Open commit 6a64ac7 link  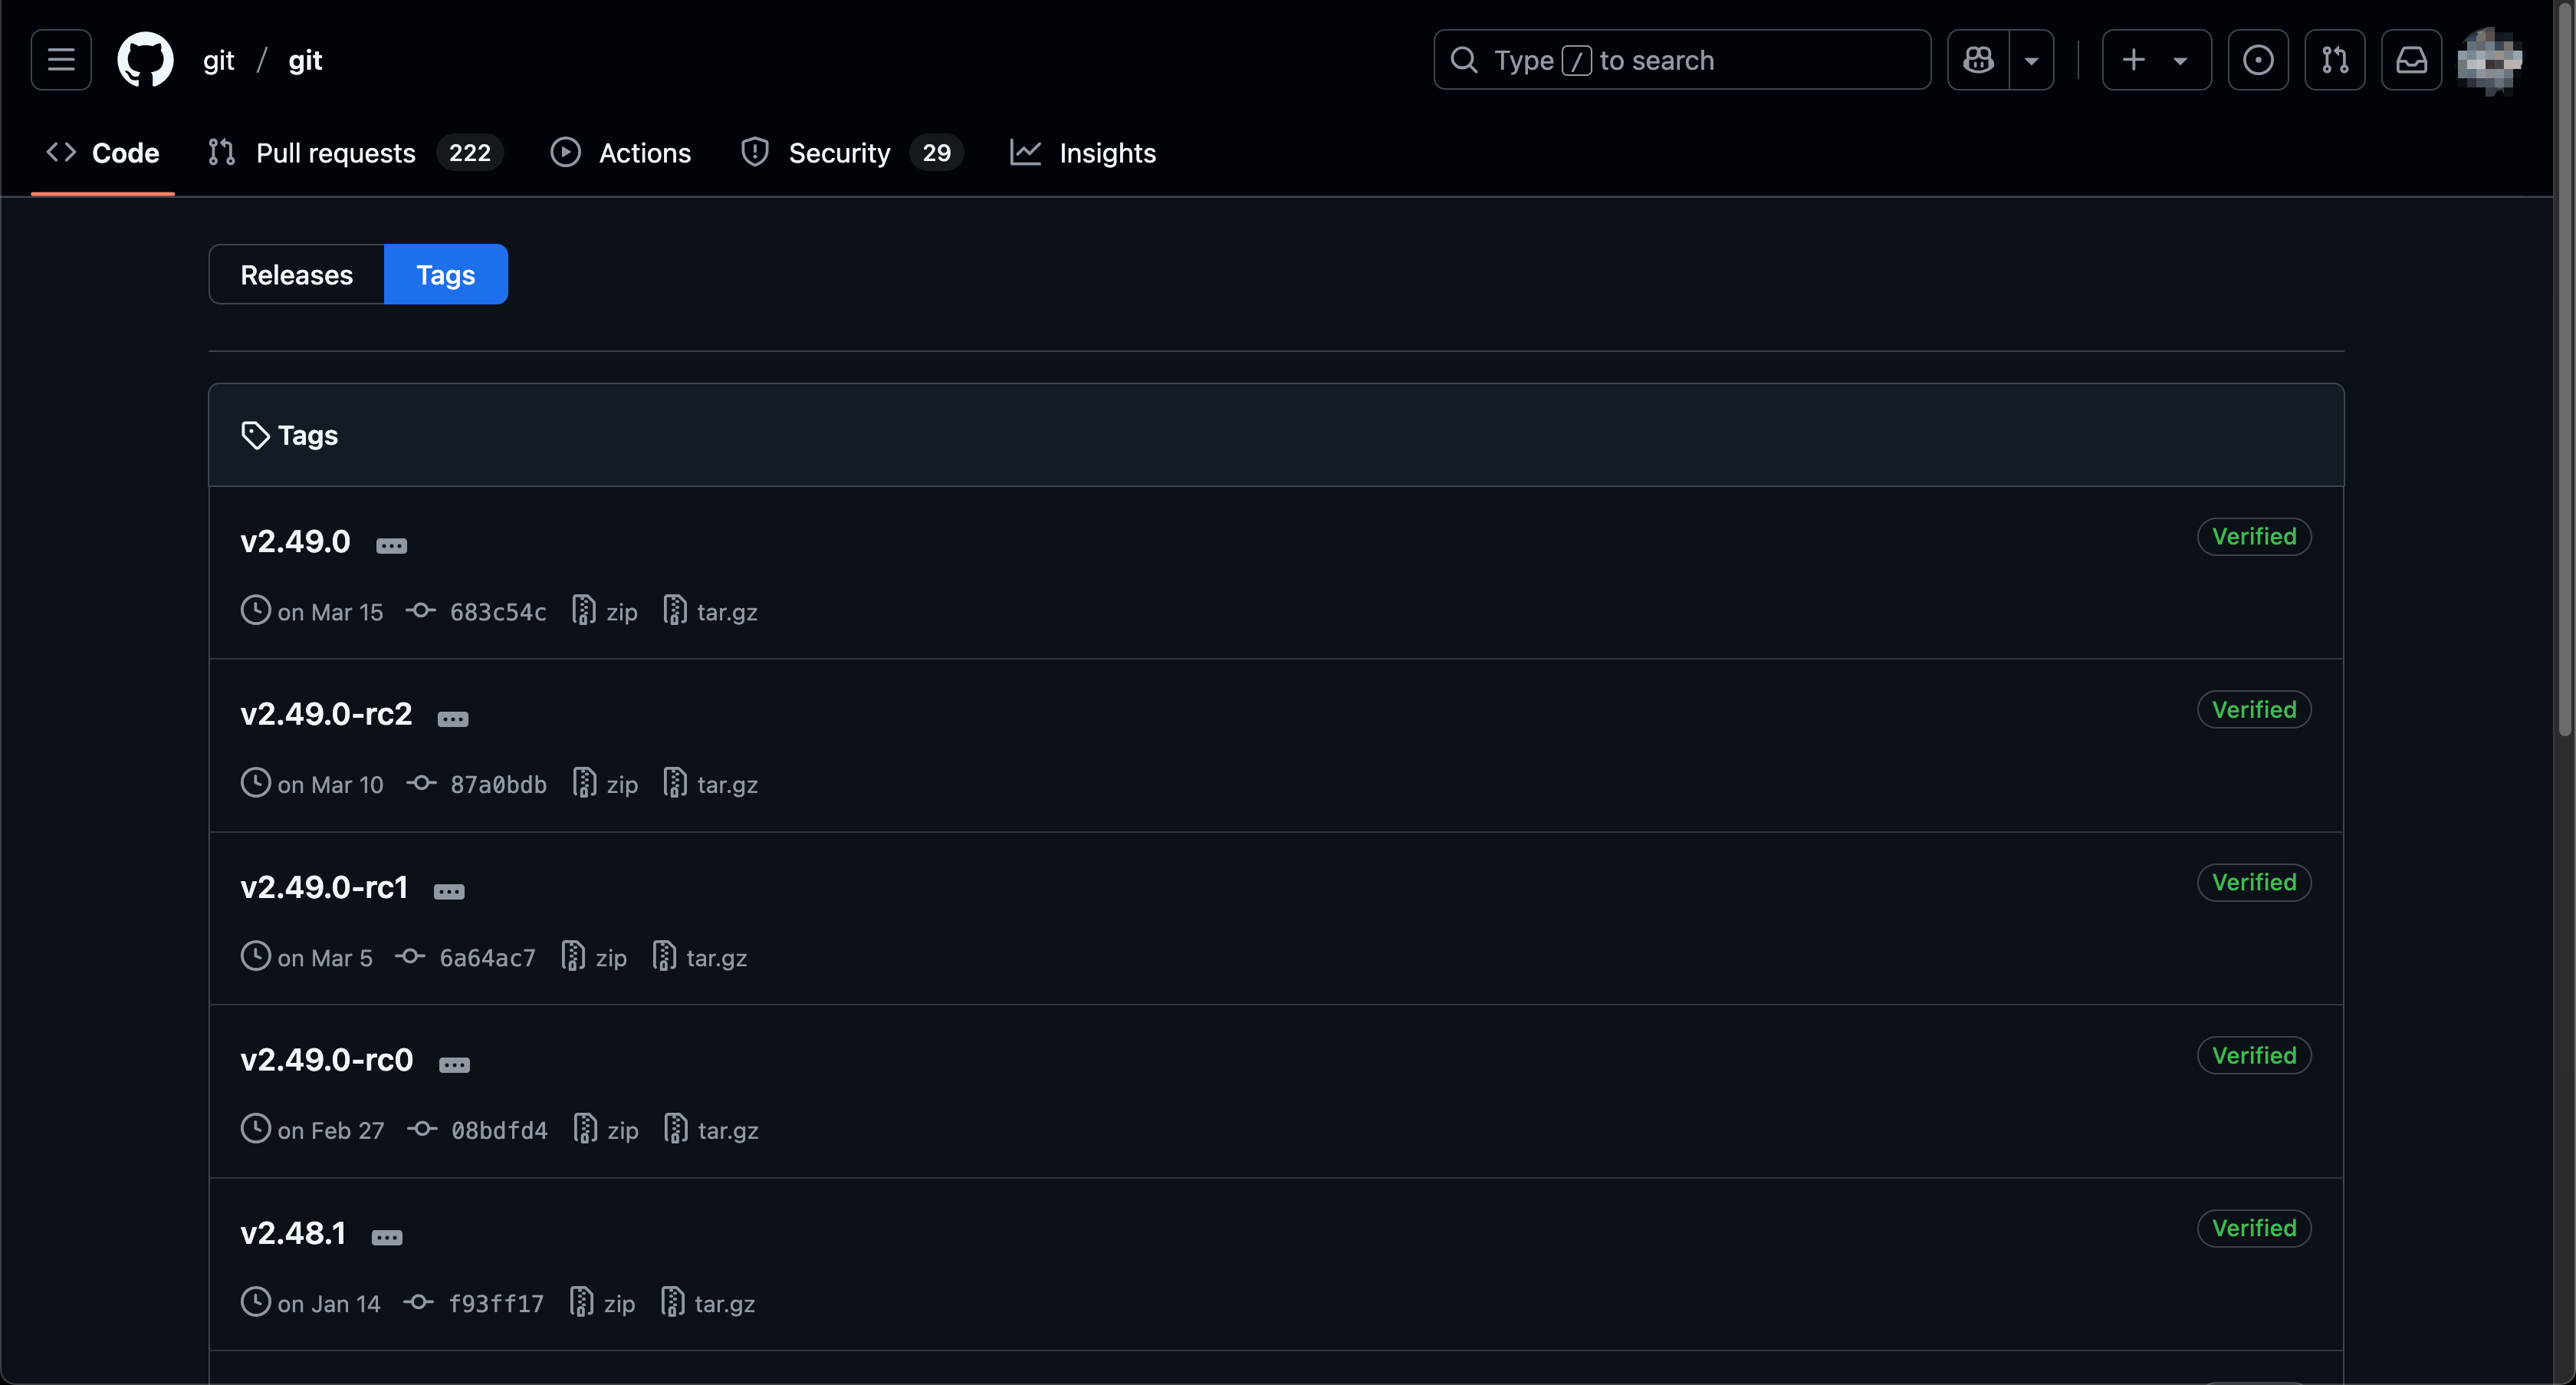point(487,958)
